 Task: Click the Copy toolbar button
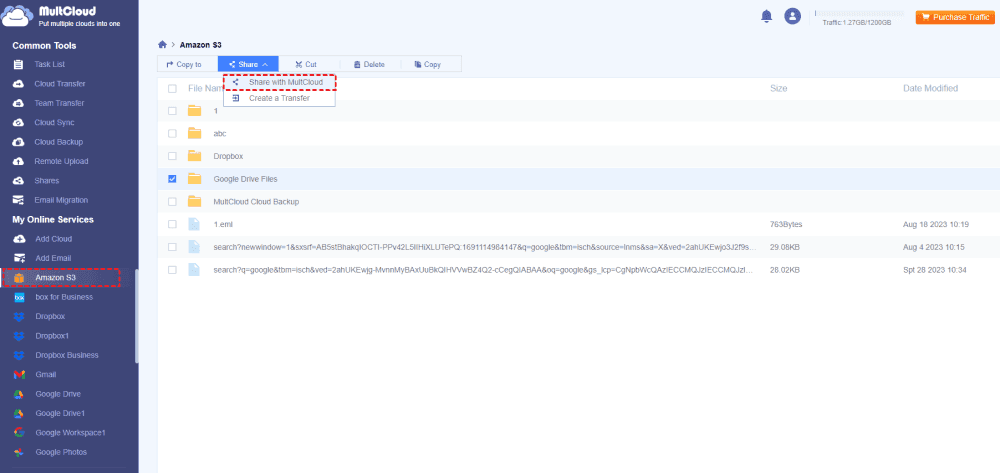[x=427, y=64]
